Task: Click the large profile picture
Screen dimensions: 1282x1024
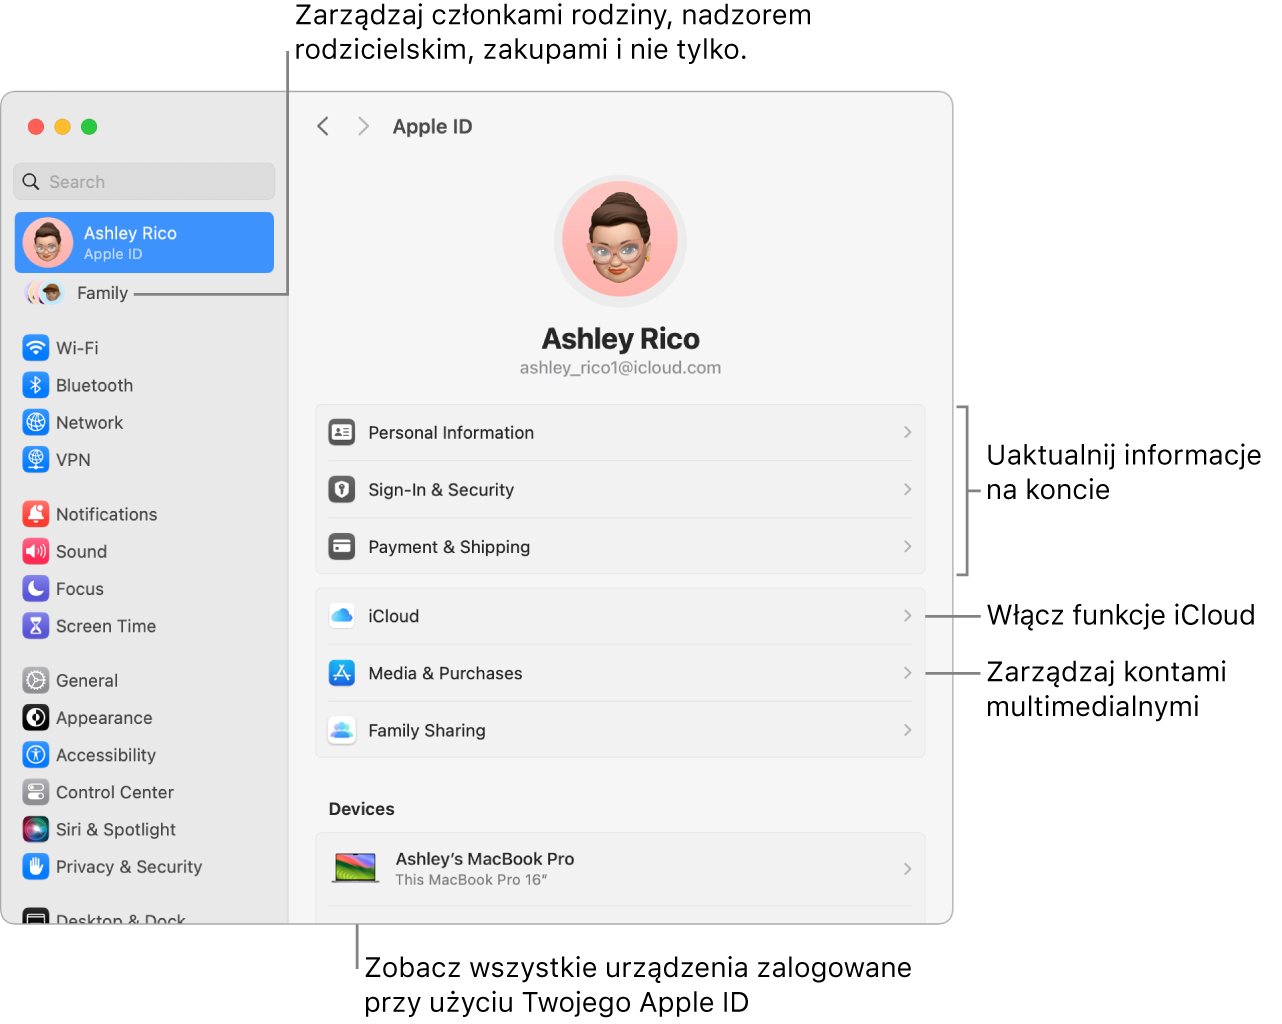Action: [x=620, y=241]
